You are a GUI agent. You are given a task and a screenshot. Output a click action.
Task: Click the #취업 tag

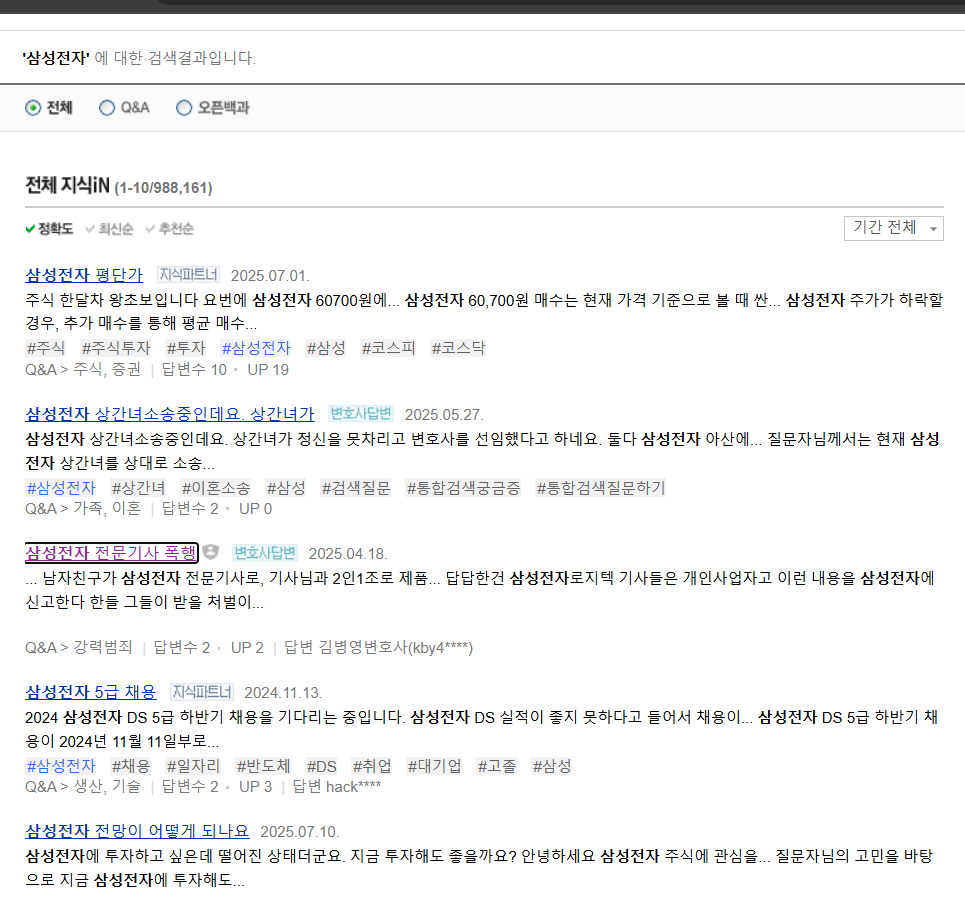[x=372, y=766]
